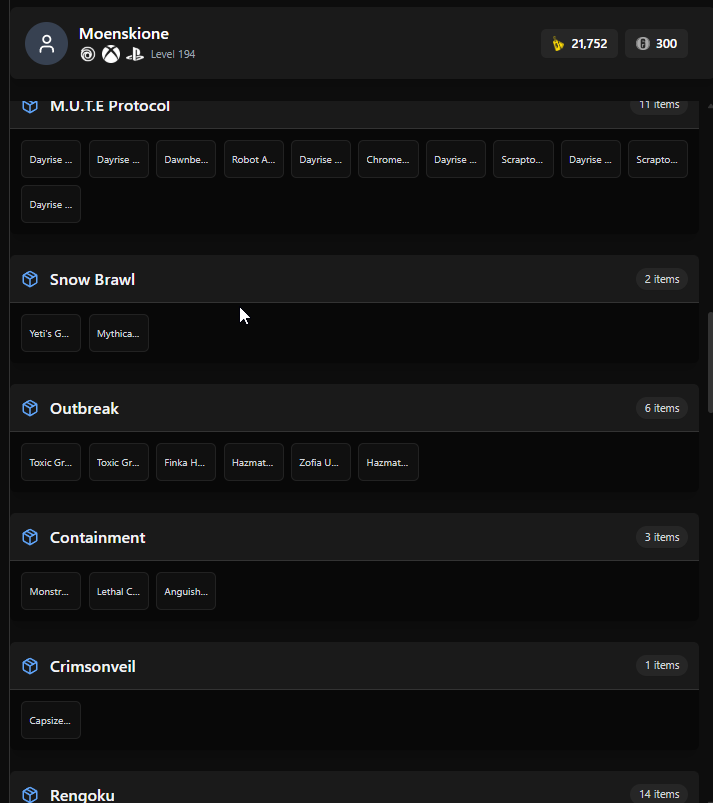713x803 pixels.
Task: Click the 6 items badge for Outbreak
Action: click(x=662, y=408)
